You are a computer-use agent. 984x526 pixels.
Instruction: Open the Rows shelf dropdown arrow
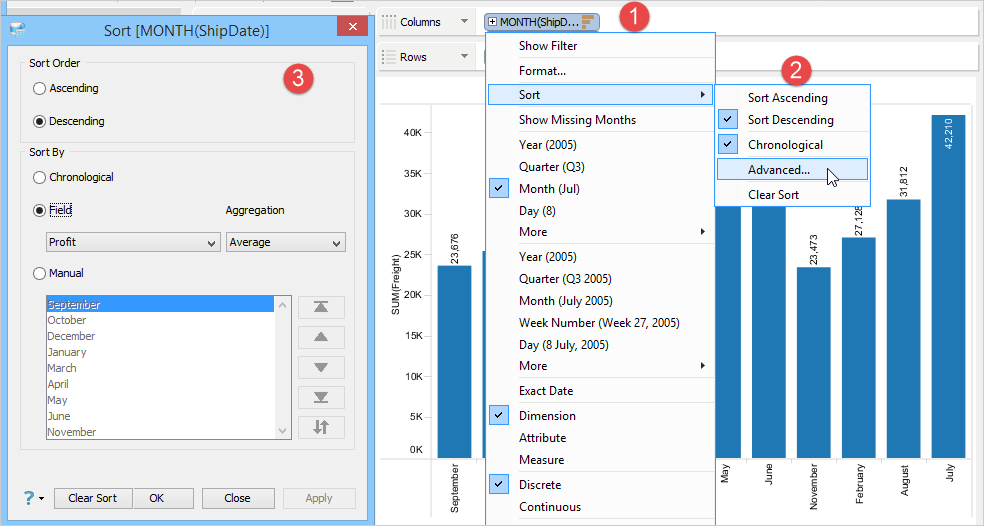tap(464, 56)
